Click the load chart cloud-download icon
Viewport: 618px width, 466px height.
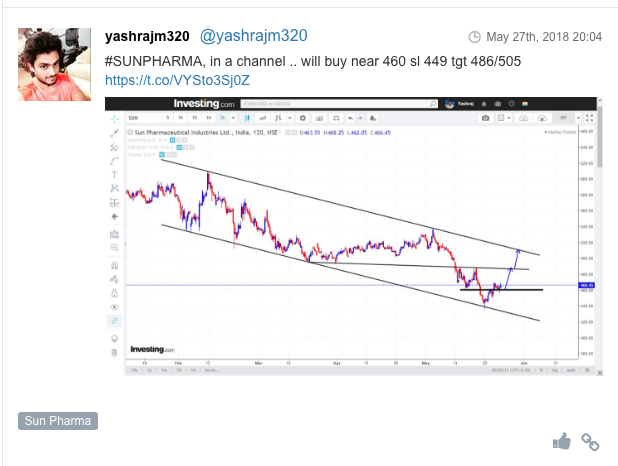[x=523, y=118]
